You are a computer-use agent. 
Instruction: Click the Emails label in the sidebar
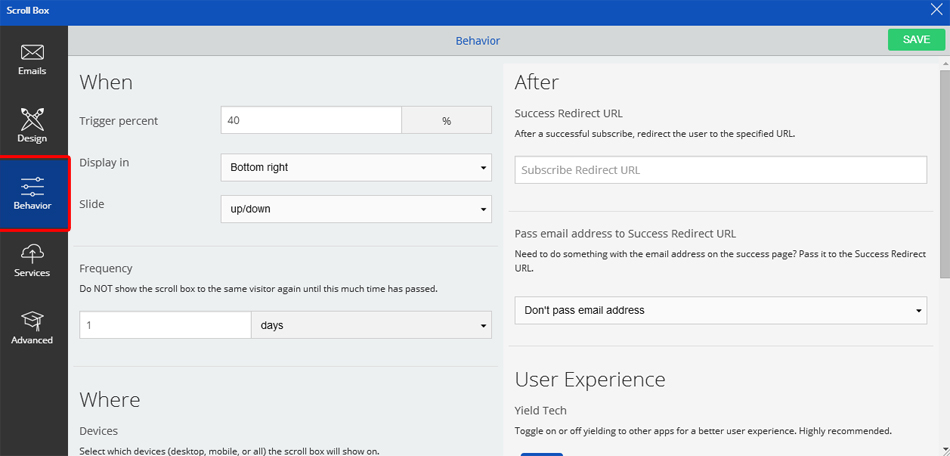(32, 72)
